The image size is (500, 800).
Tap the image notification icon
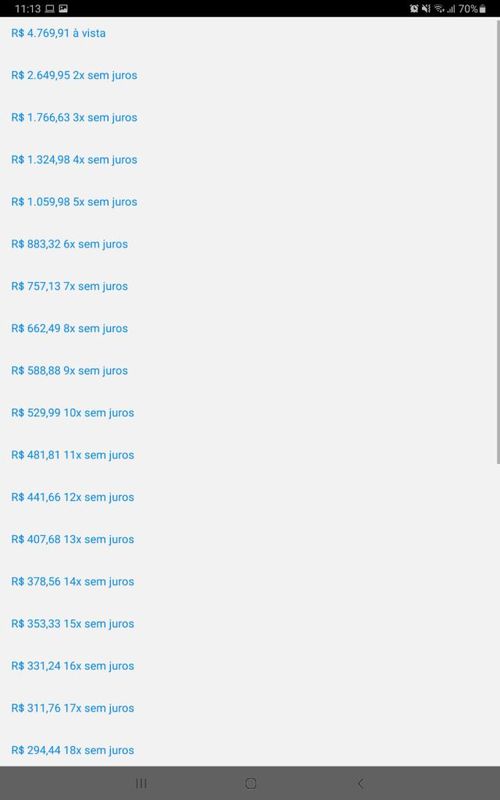pos(63,9)
